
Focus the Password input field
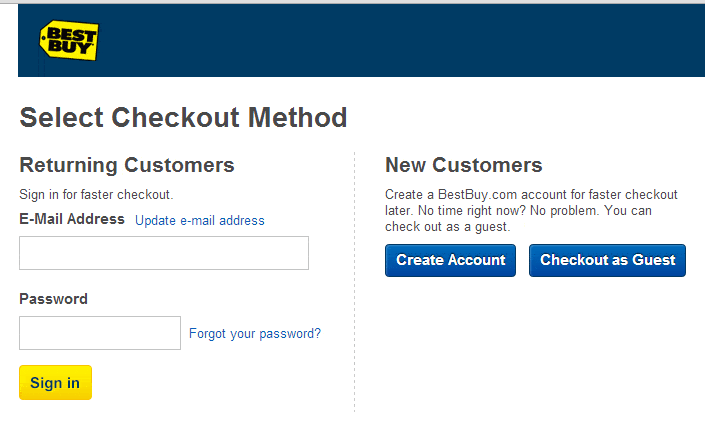click(100, 333)
